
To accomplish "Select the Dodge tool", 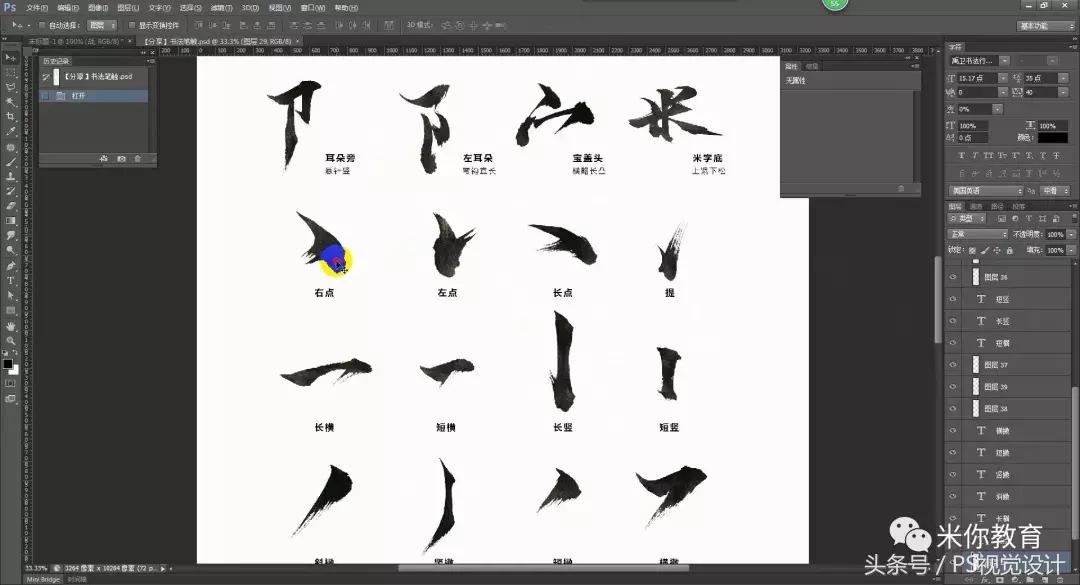I will [x=10, y=250].
